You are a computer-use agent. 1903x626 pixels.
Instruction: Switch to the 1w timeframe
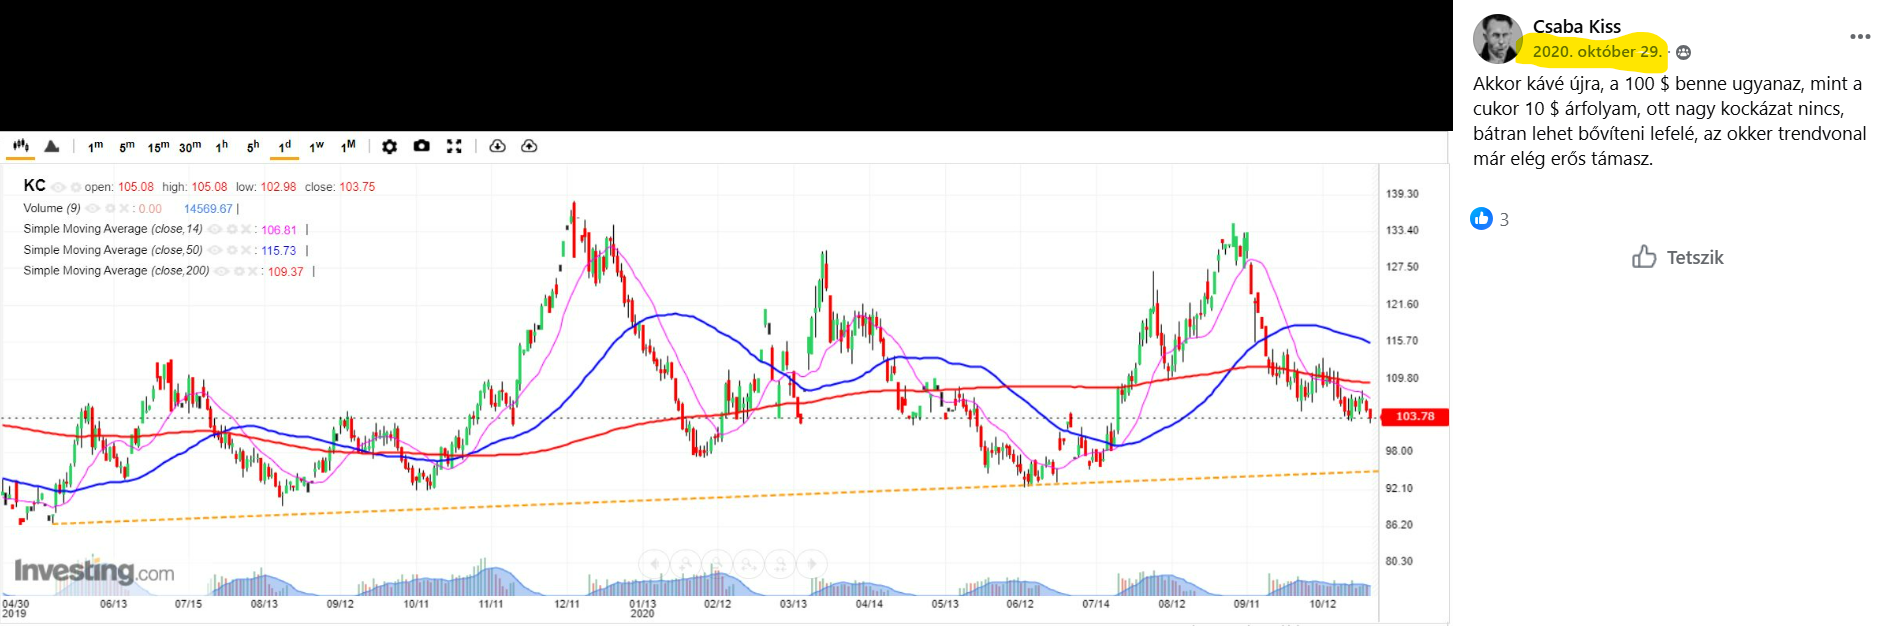click(316, 147)
